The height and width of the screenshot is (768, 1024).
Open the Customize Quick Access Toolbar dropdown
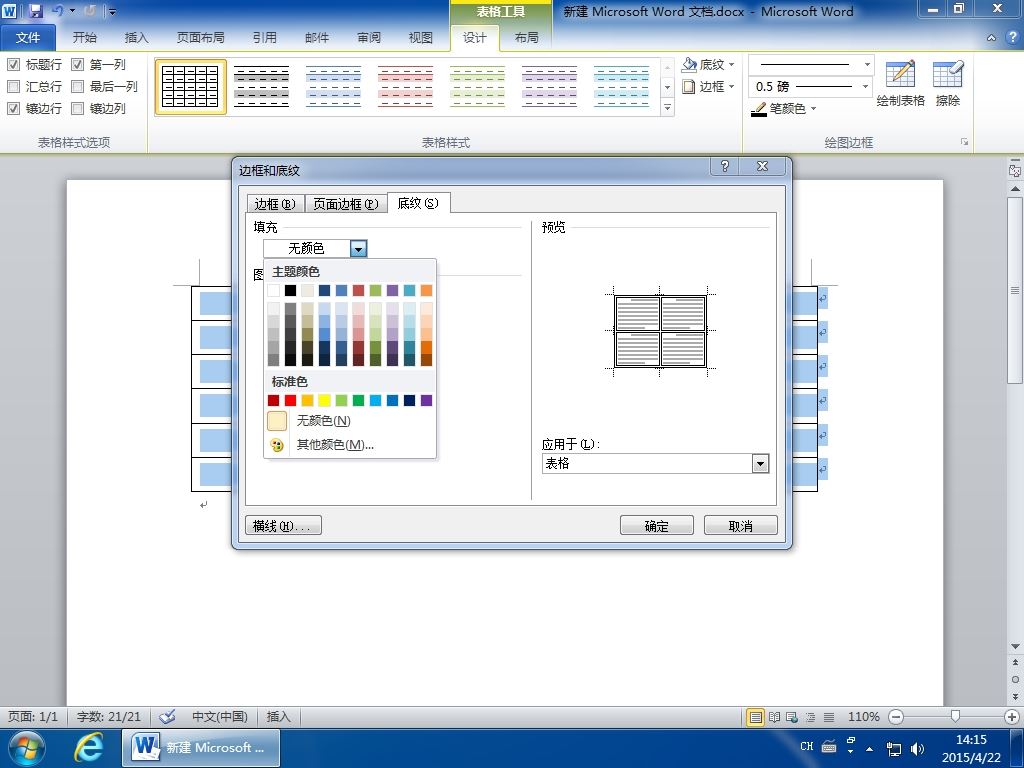(x=112, y=11)
